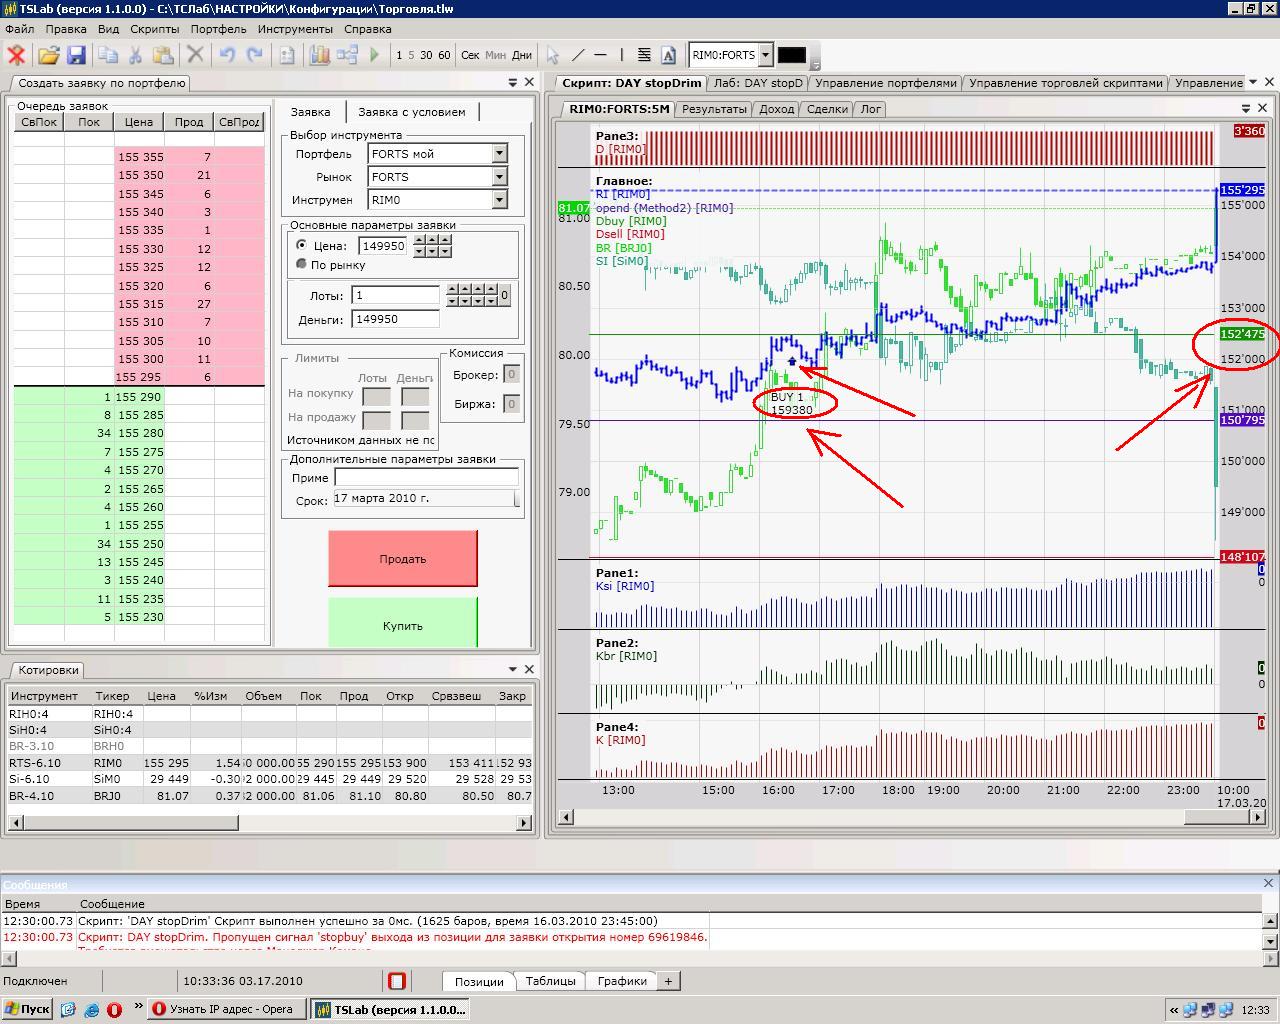Select the 'Цена' radio button
1280x1024 pixels.
(302, 245)
